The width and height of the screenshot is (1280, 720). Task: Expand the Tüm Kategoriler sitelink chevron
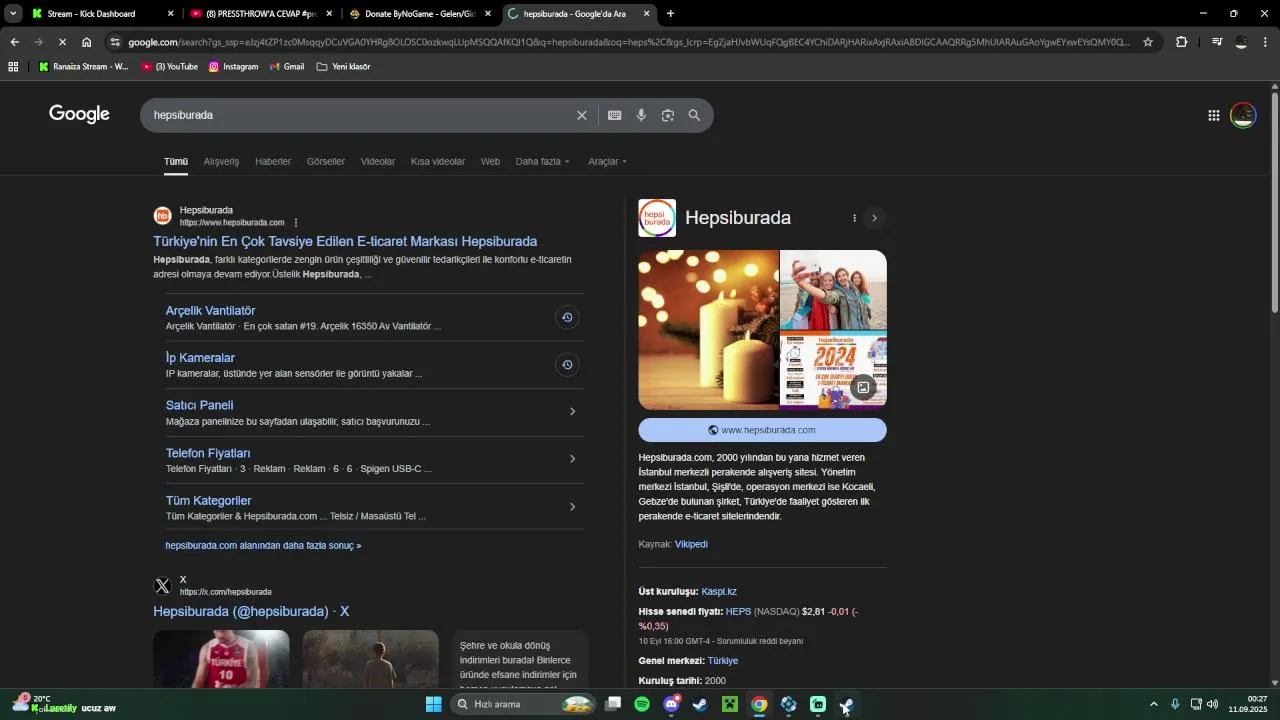tap(572, 507)
